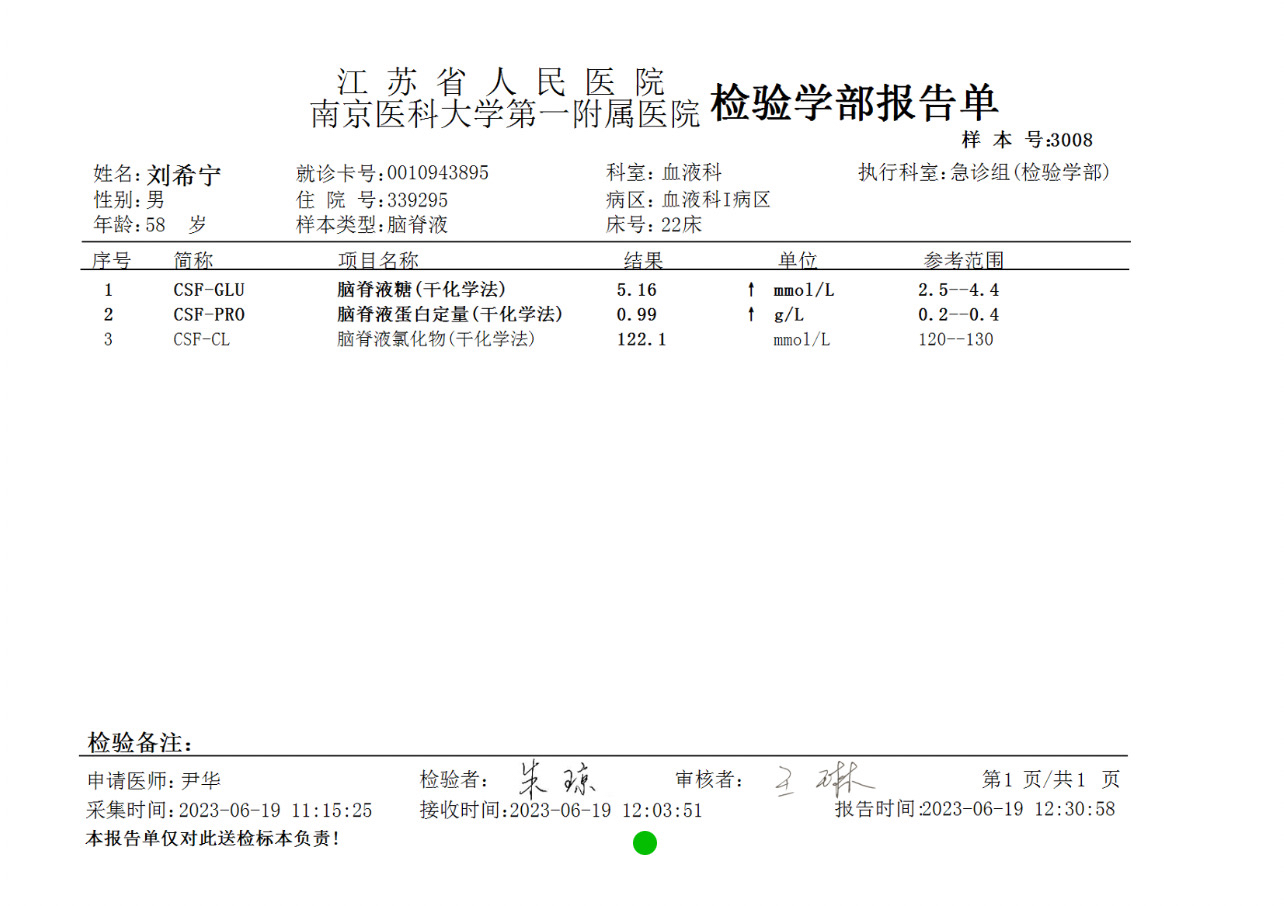1284x906 pixels.
Task: Click the page indicator 第1 页/共1 页
Action: 1051,780
